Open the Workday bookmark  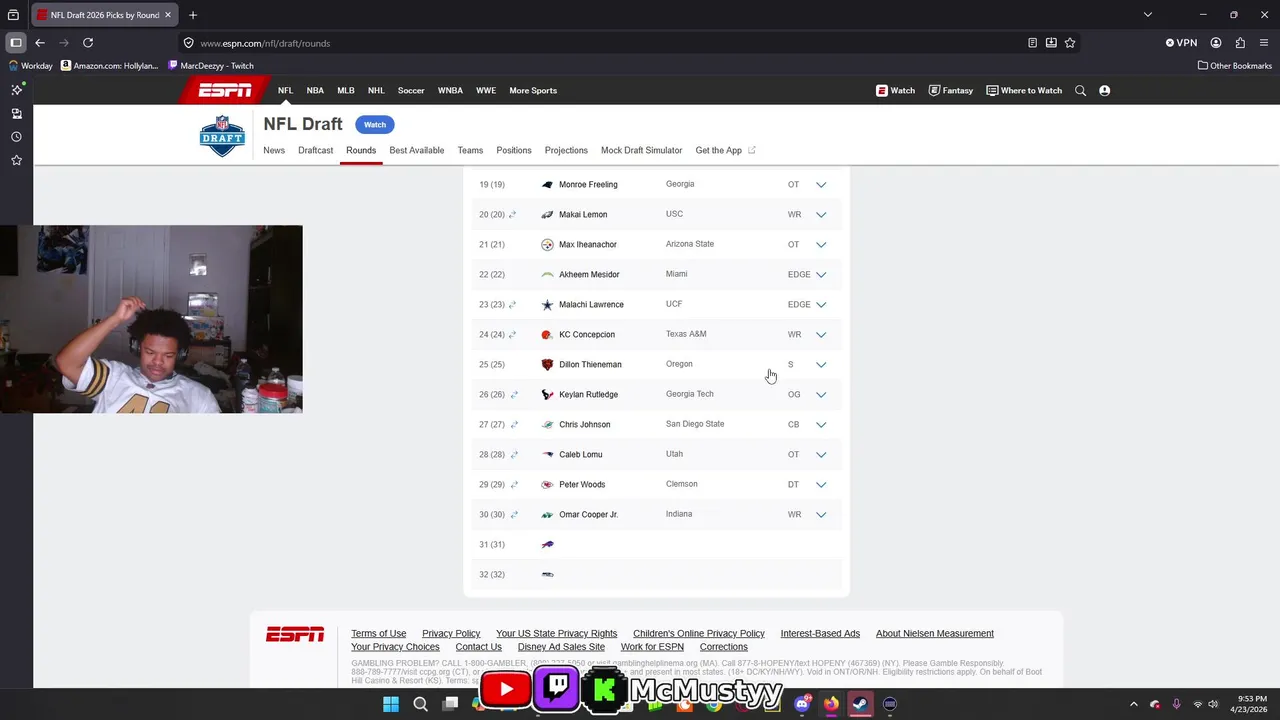pyautogui.click(x=30, y=66)
